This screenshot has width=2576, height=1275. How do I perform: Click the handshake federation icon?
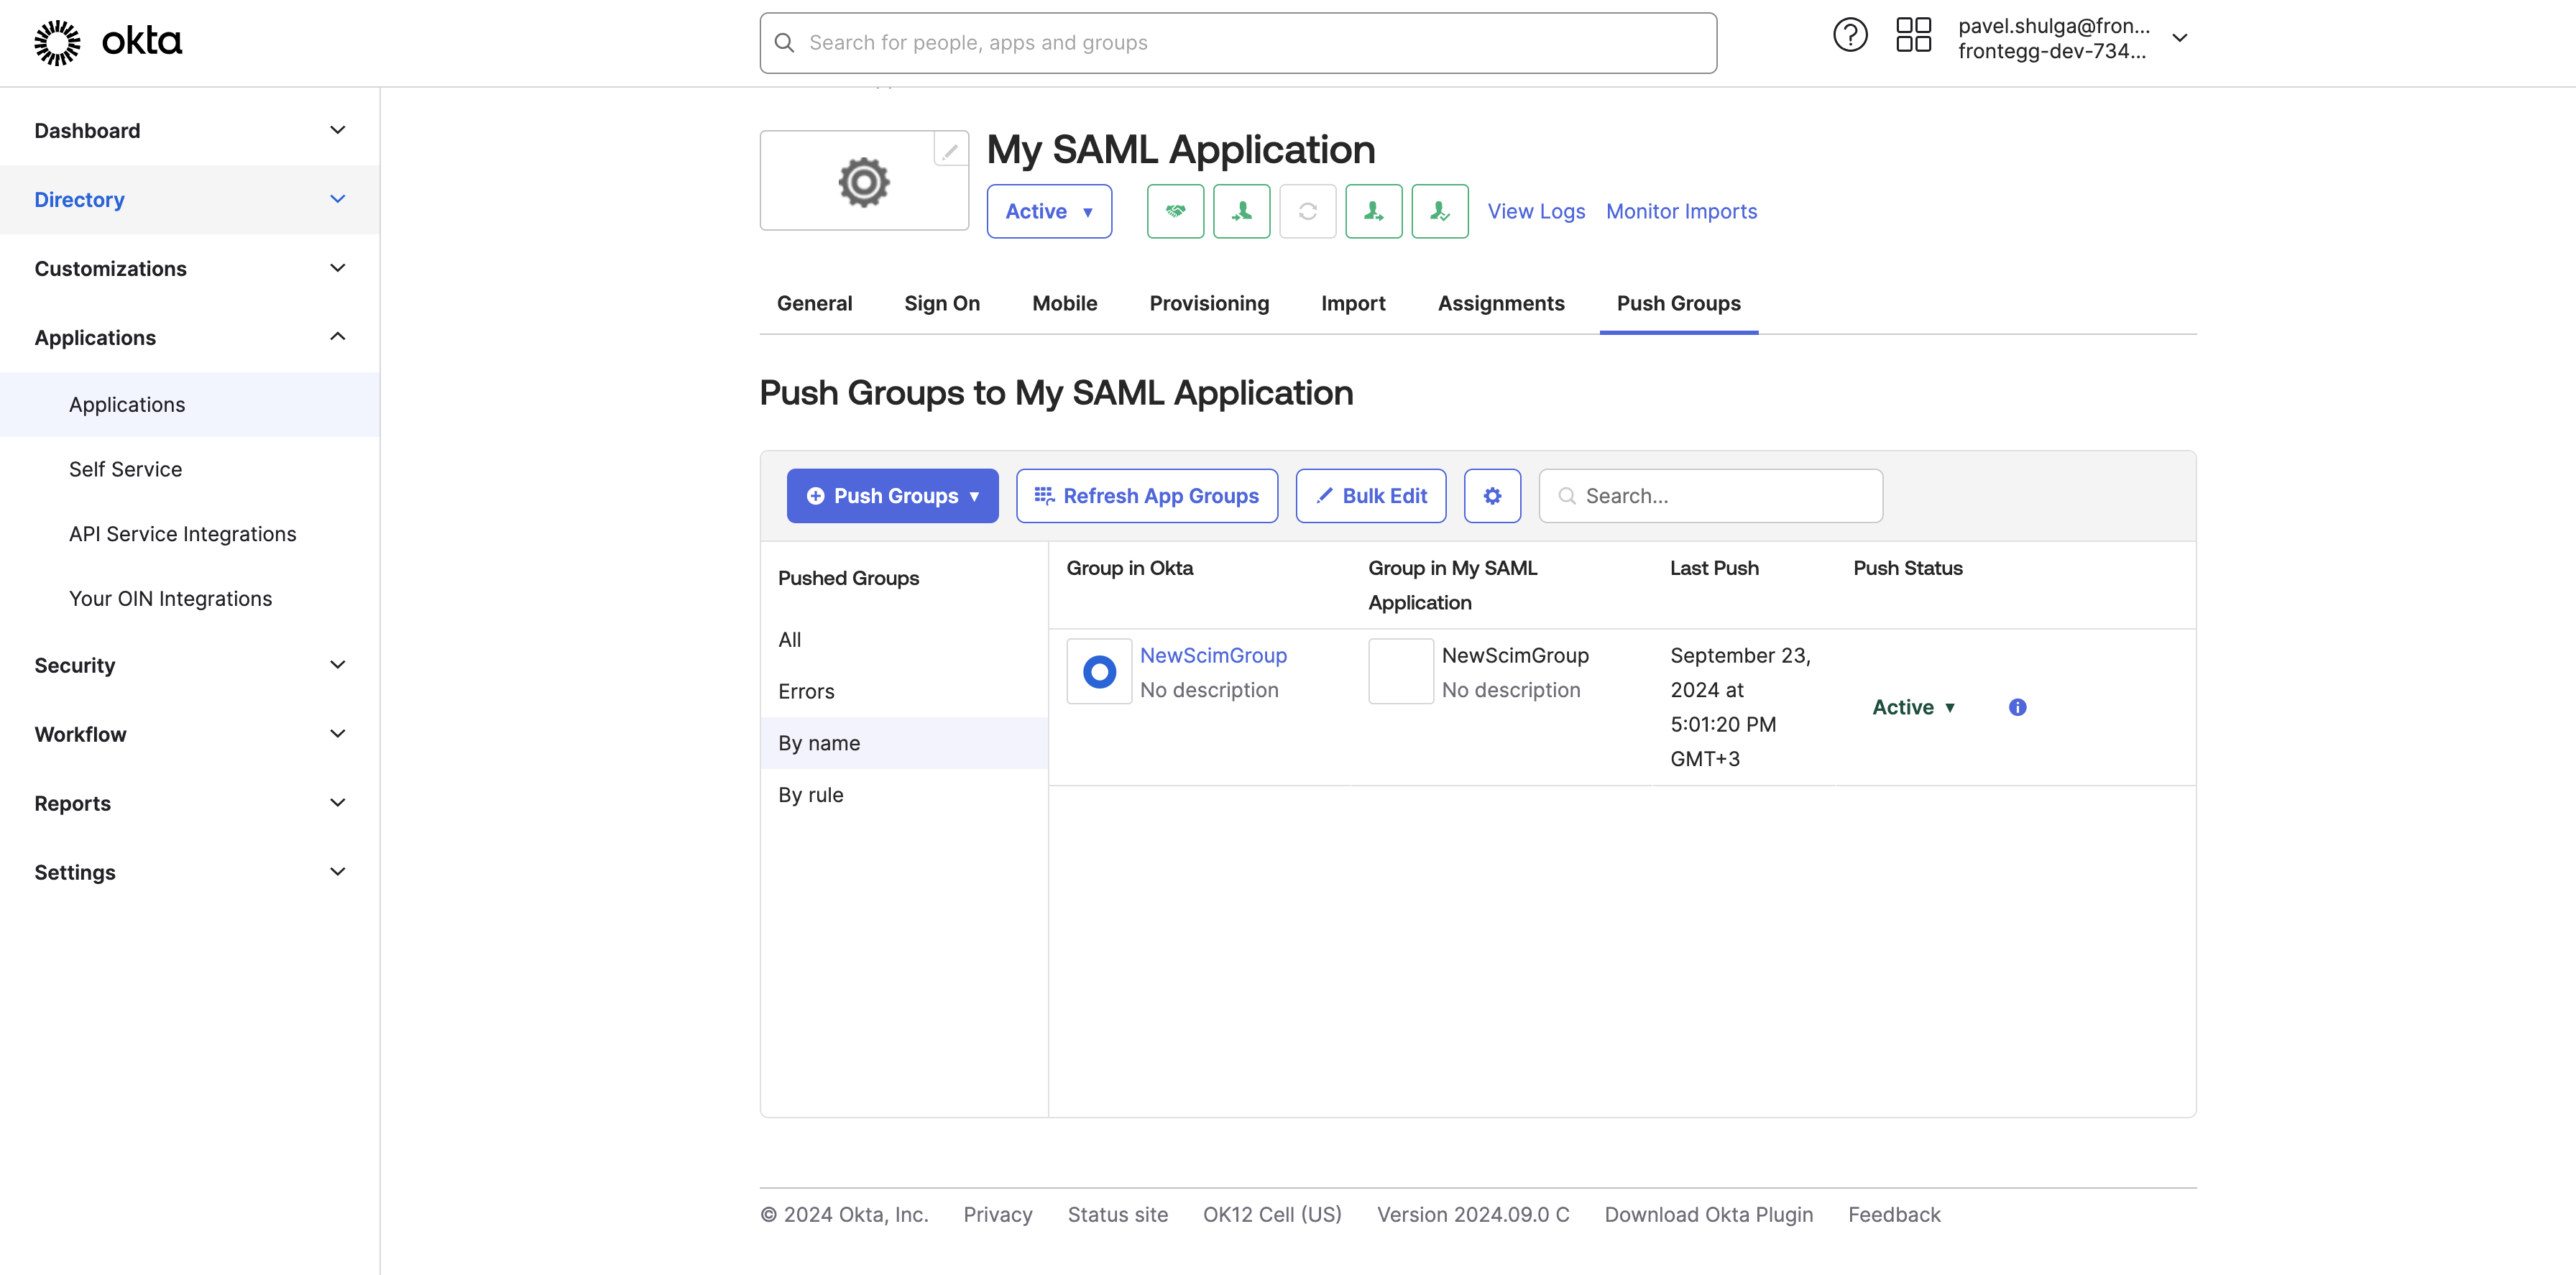[x=1175, y=211]
